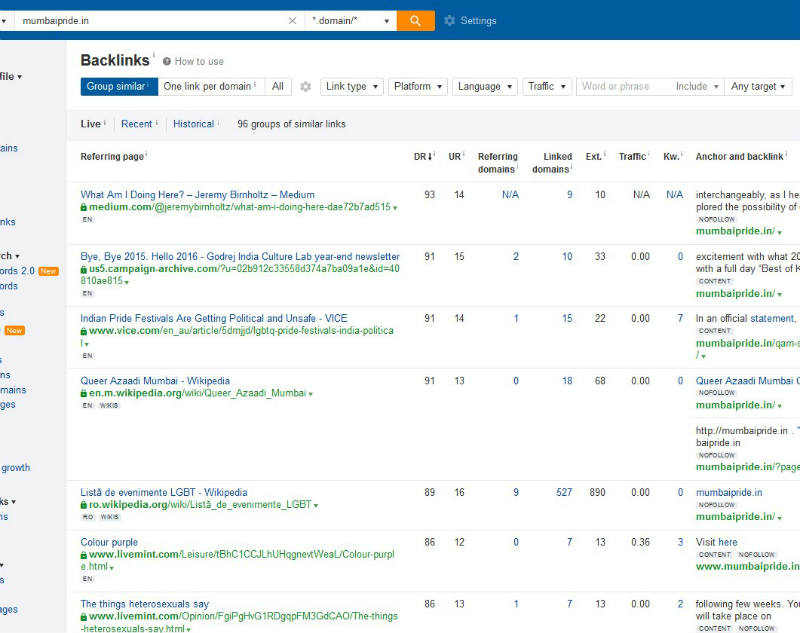Switch to Live index

(x=90, y=124)
